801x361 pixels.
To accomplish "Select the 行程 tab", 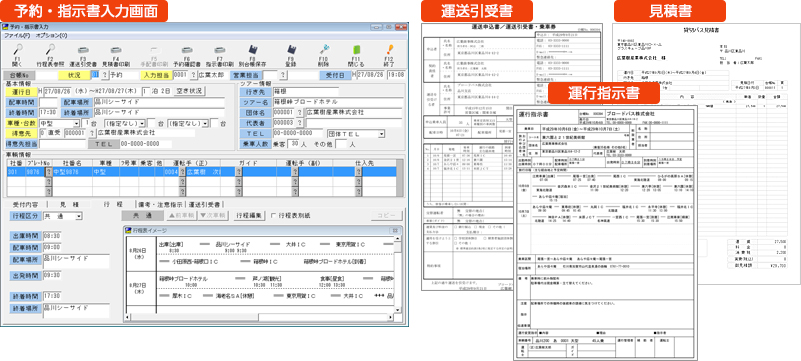I will [112, 204].
